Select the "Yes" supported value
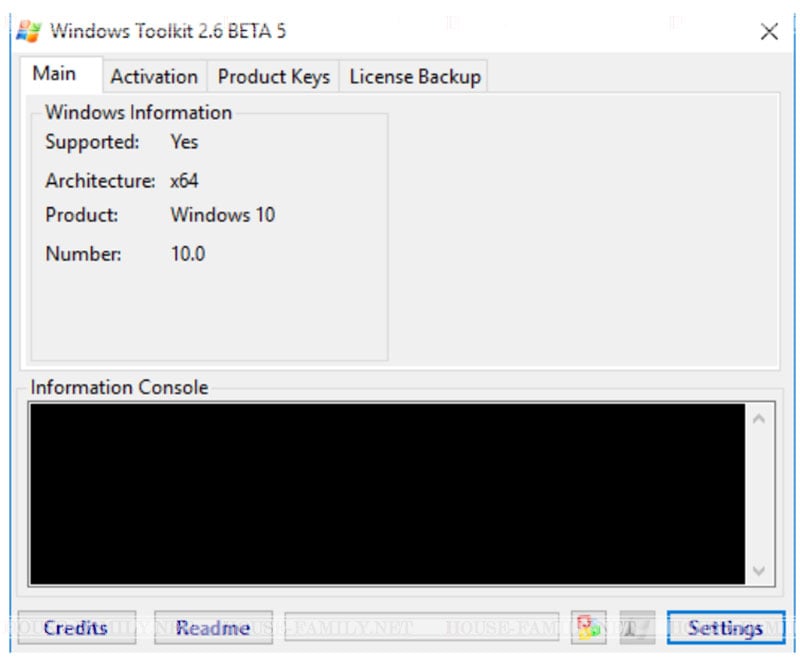This screenshot has width=800, height=662. tap(184, 142)
